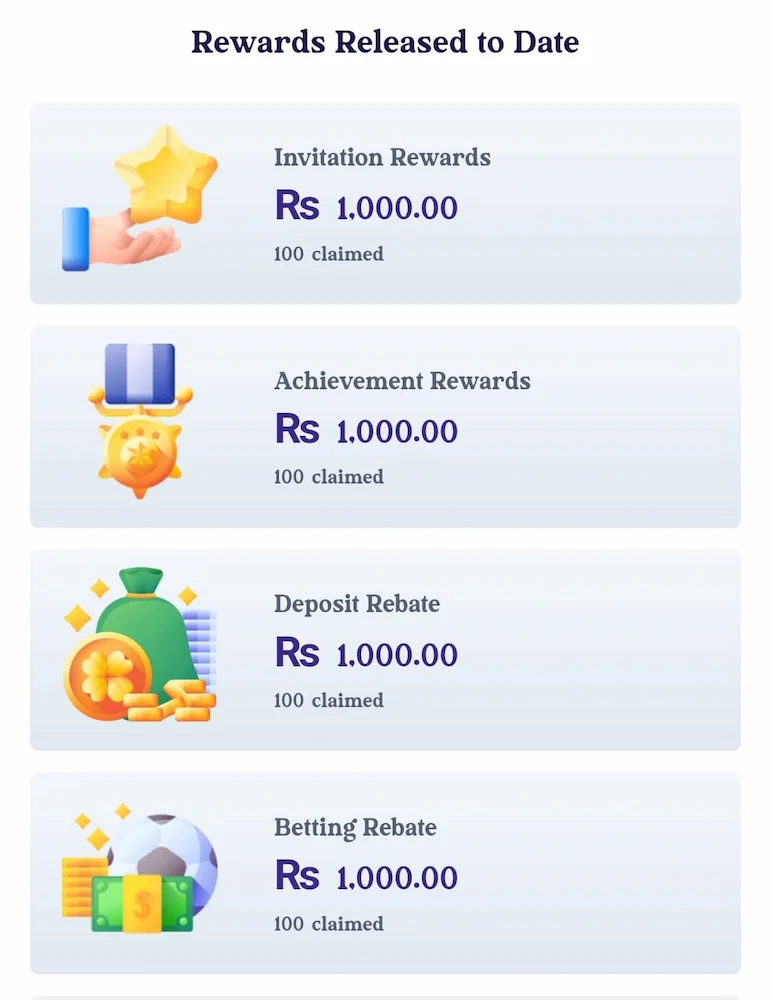Click 100 claimed in Betting Rebate card
Viewport: 771px width, 1000px height.
pyautogui.click(x=328, y=923)
